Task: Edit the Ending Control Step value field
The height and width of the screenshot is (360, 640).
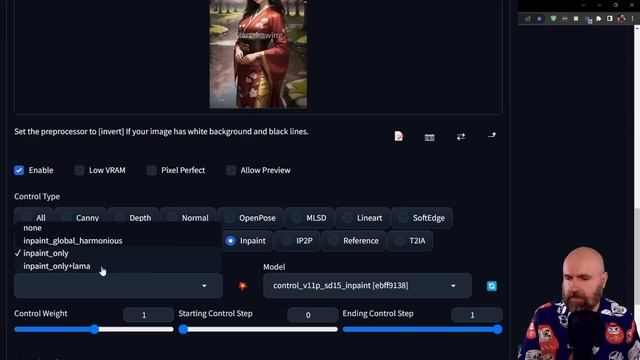Action: pyautogui.click(x=477, y=315)
